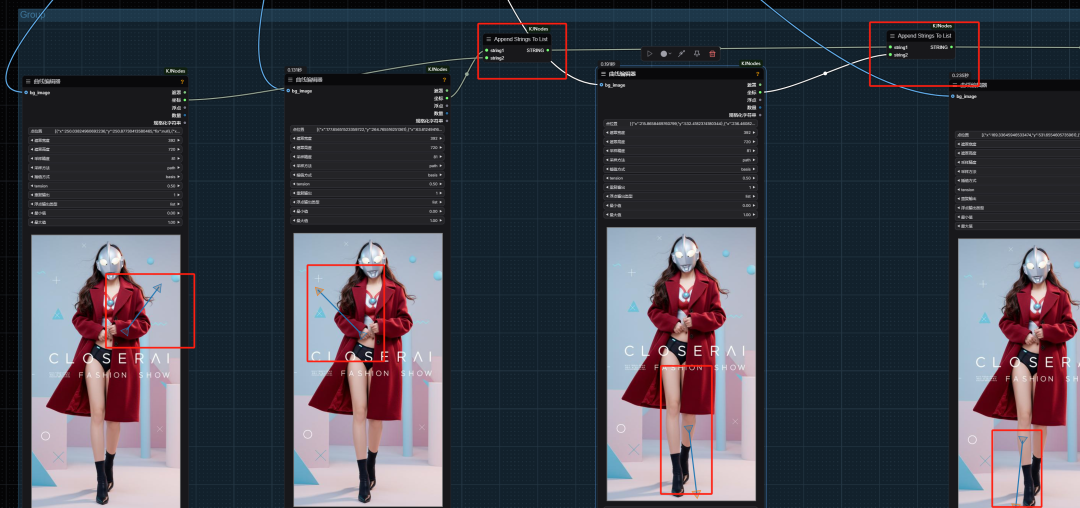1080x508 pixels.
Task: Click the points coordinate text field in selected node
Action: [679, 123]
